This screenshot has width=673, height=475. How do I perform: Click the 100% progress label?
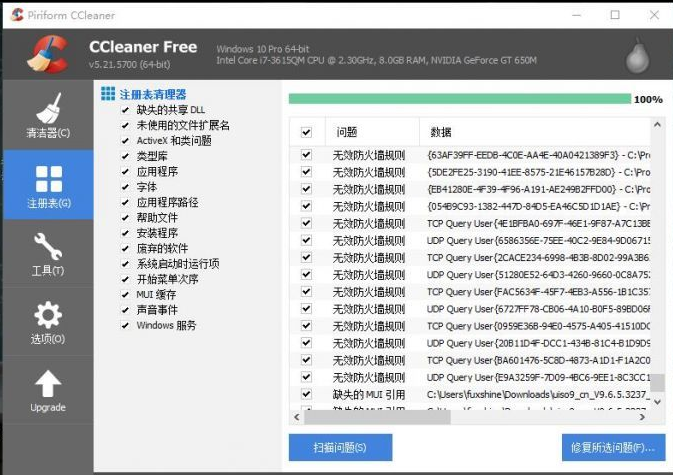tap(648, 100)
